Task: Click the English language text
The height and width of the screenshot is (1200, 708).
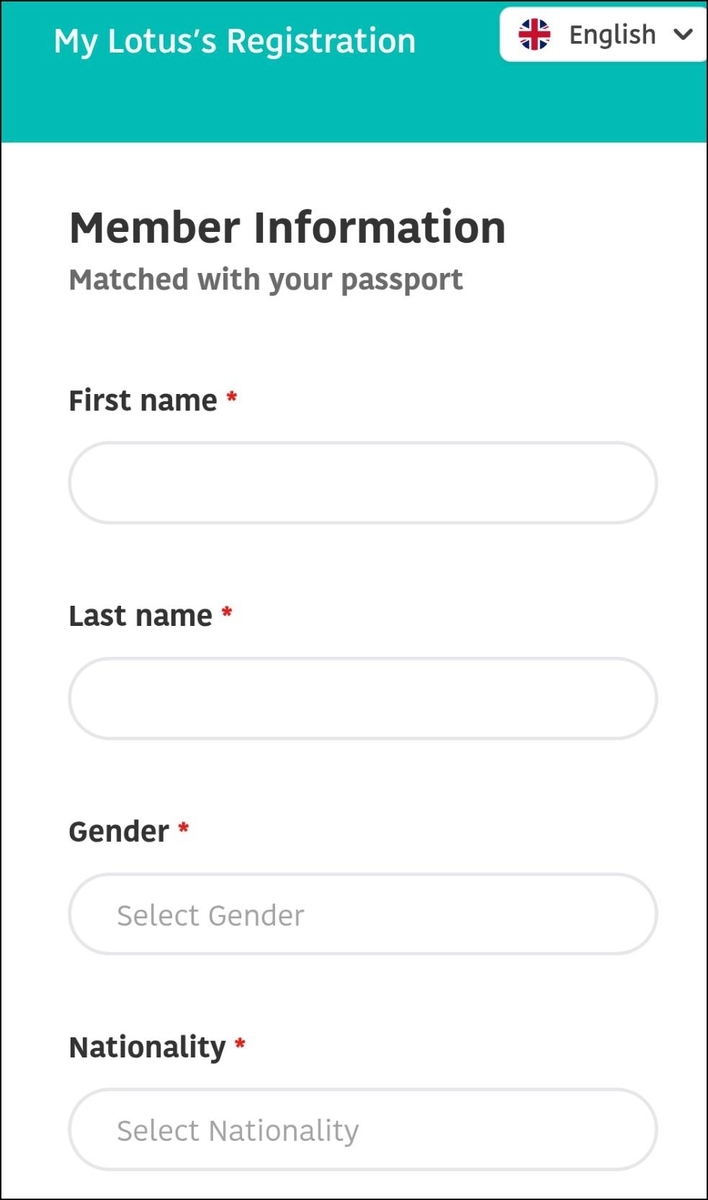Action: pyautogui.click(x=612, y=35)
